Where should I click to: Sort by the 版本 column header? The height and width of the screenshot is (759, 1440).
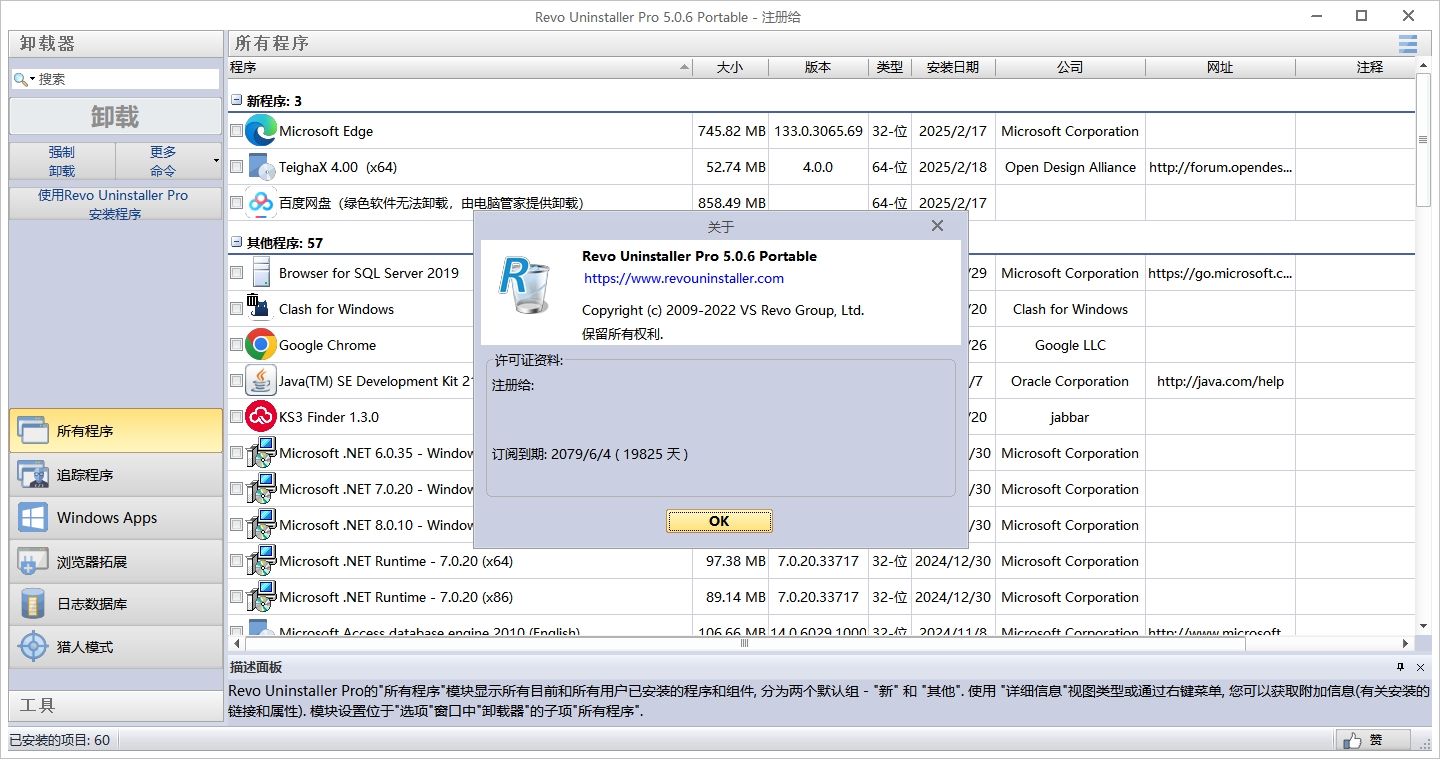point(818,67)
